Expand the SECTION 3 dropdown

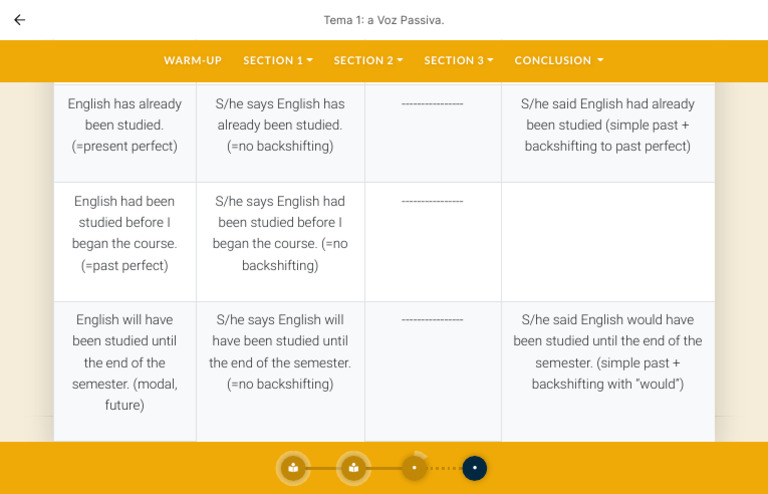pyautogui.click(x=458, y=60)
